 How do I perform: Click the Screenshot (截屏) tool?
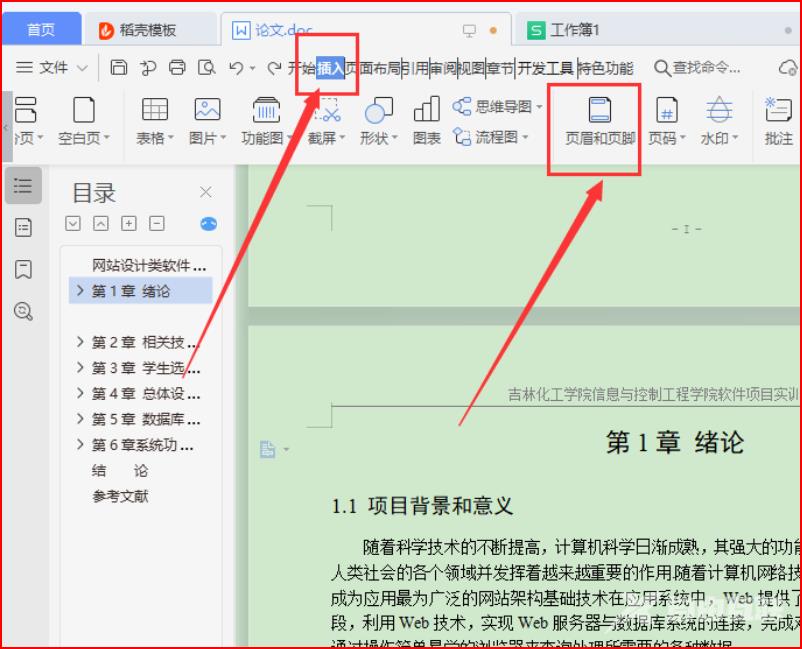tap(326, 121)
